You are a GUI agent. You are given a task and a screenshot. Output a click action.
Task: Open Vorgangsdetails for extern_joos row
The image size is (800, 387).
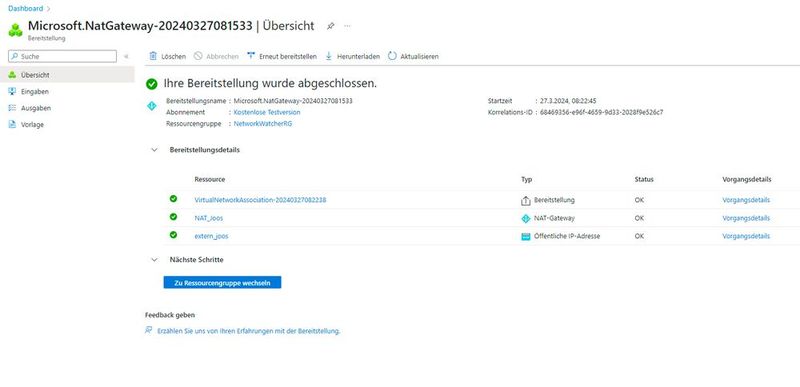746,236
